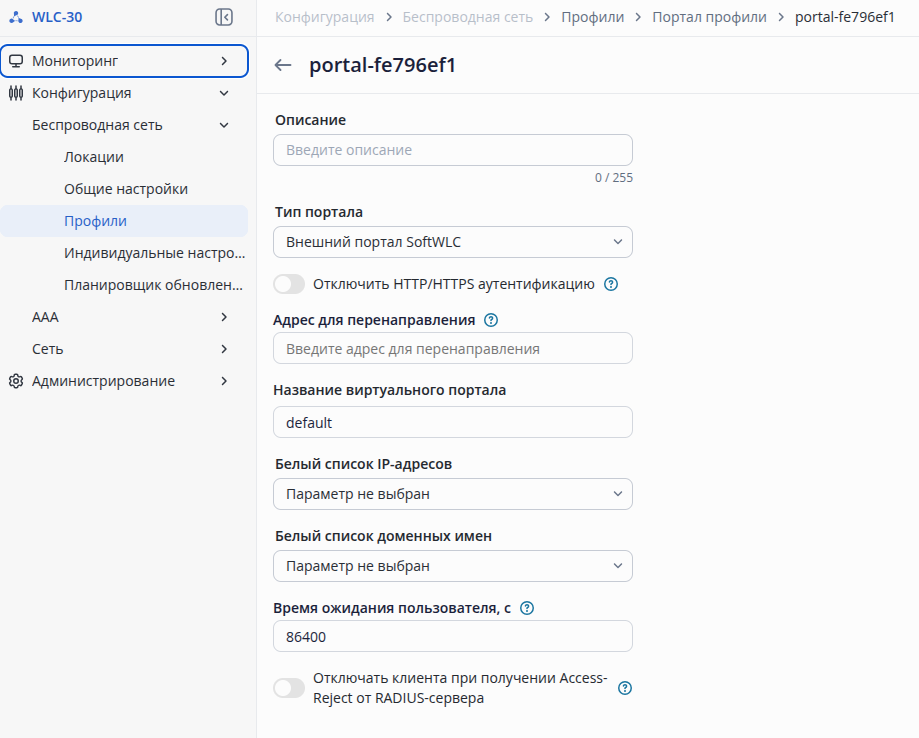Focus Адрес для перенаправления input field
Viewport: 919px width, 738px height.
(x=452, y=349)
